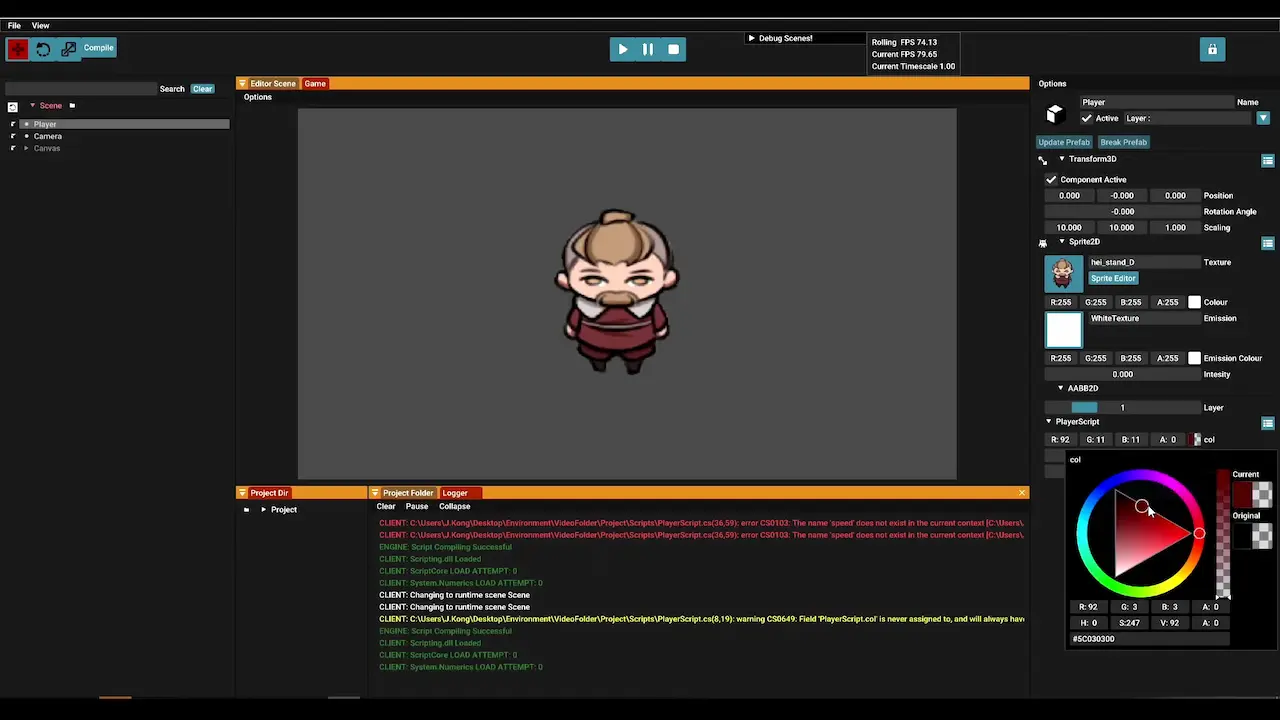This screenshot has height=720, width=1280.
Task: Open the File menu
Action: pos(14,25)
